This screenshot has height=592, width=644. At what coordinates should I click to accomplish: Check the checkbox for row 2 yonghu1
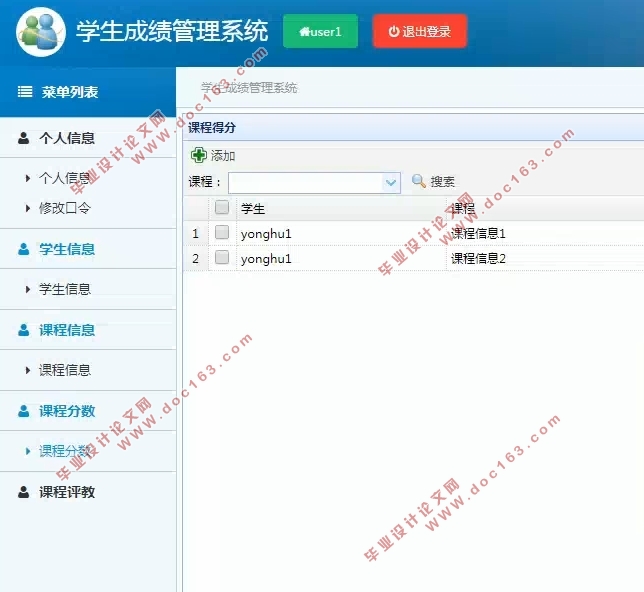pos(222,257)
